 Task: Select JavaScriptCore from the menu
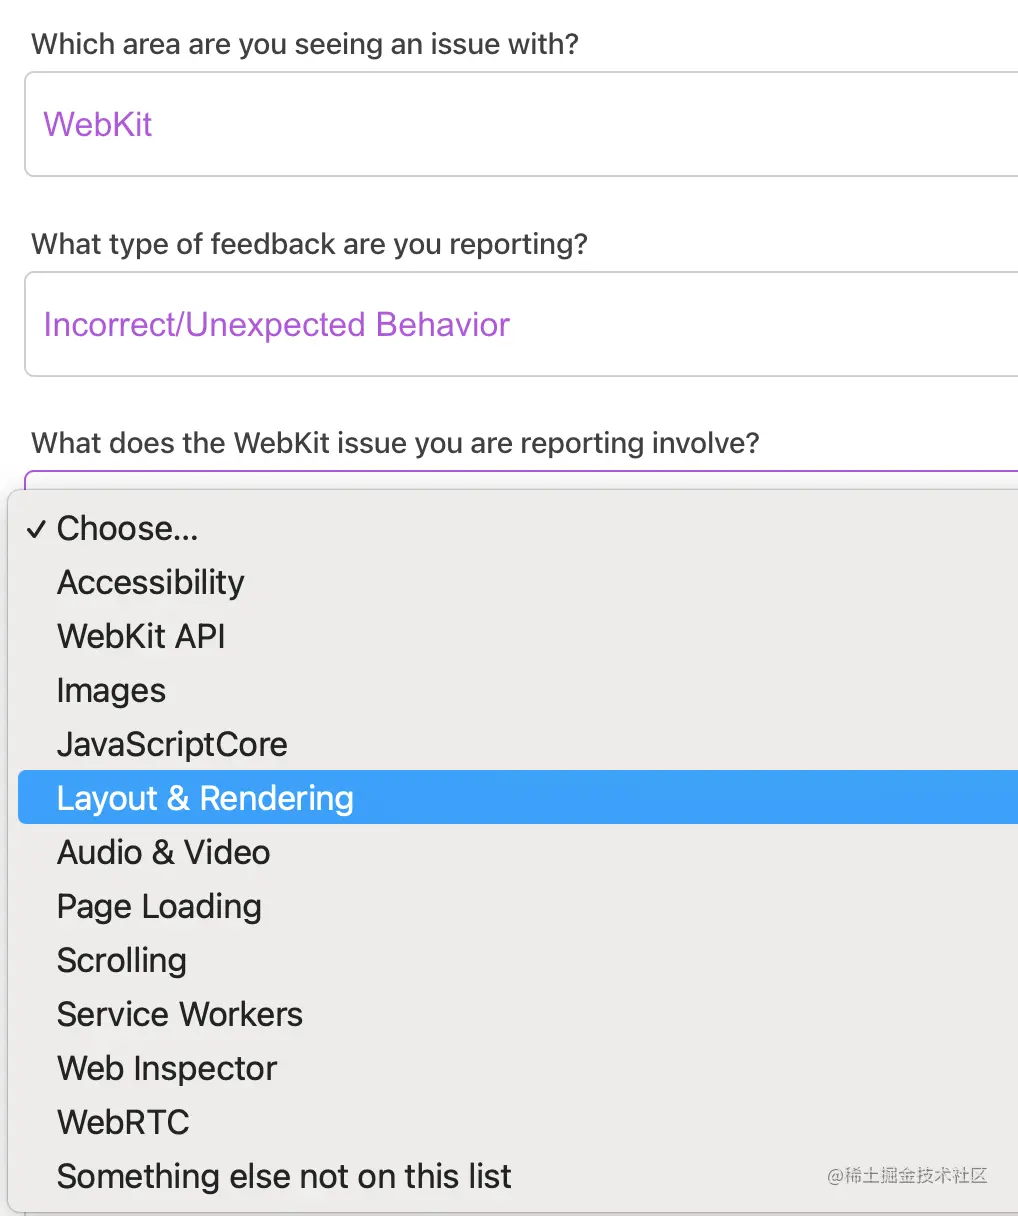tap(172, 744)
